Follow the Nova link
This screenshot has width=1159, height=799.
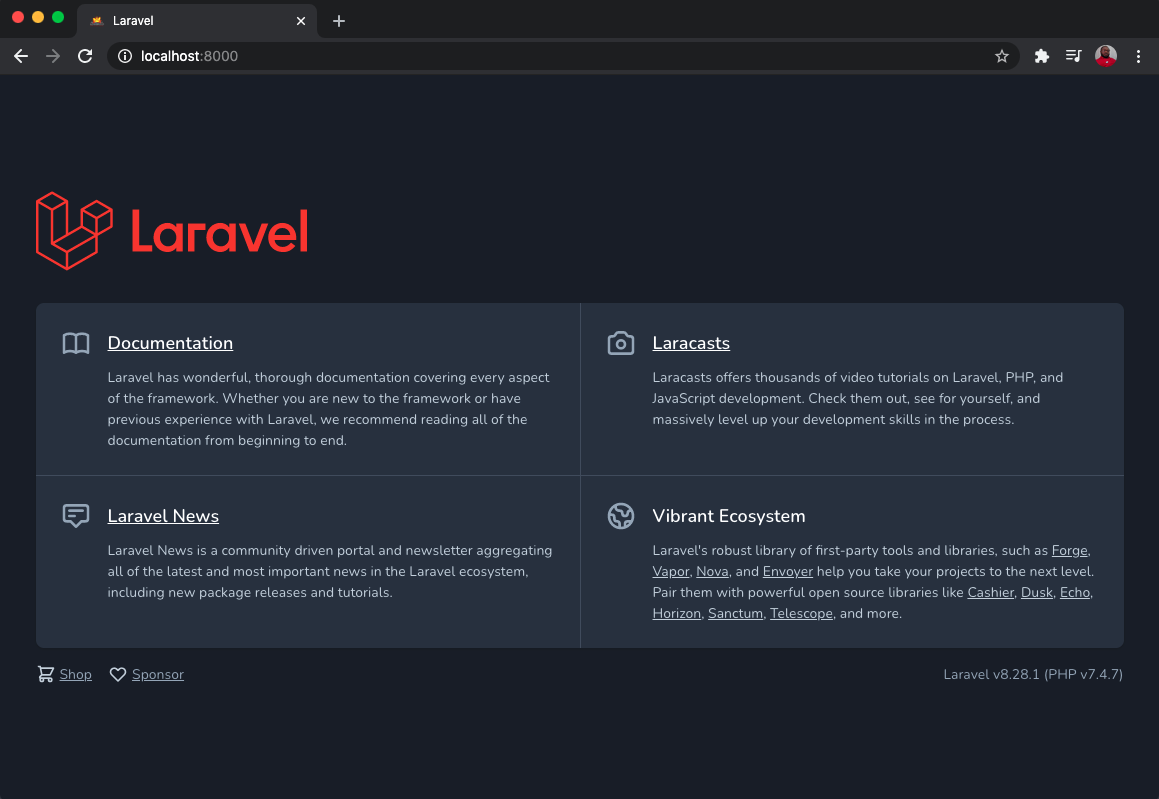[x=713, y=571]
